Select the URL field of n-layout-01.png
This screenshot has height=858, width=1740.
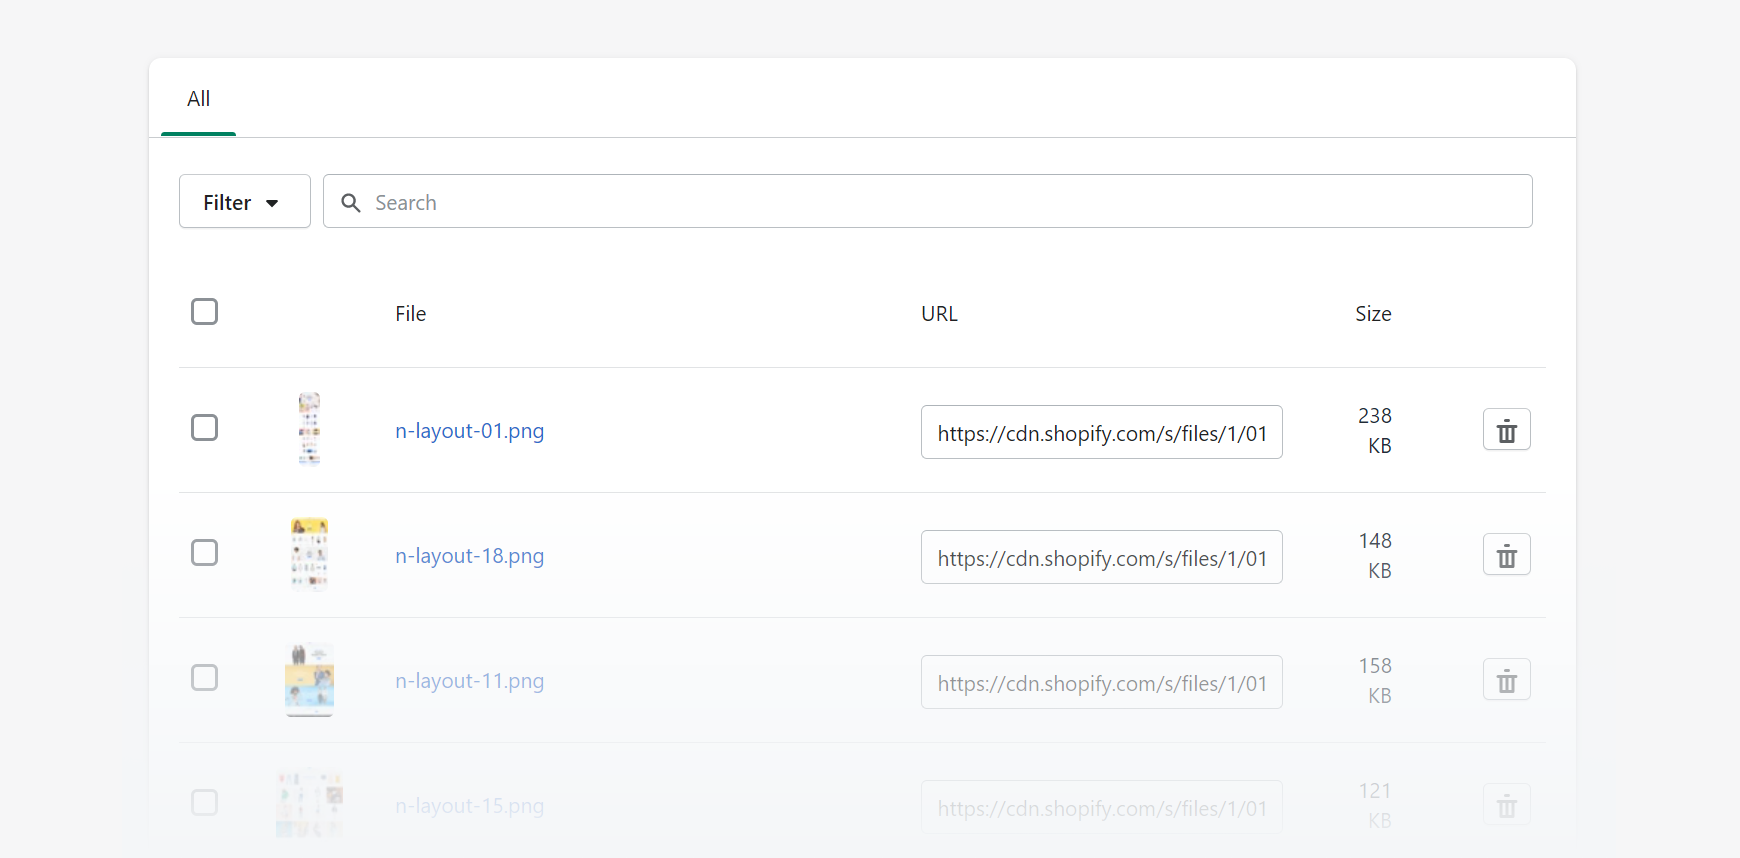[1101, 433]
